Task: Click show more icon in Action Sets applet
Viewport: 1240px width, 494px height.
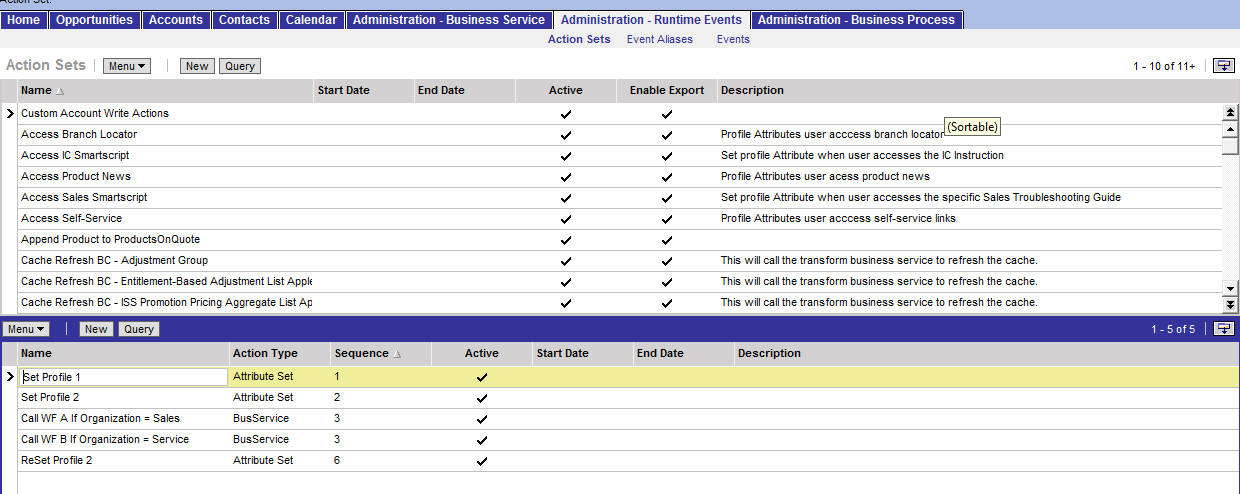Action: 1223,66
